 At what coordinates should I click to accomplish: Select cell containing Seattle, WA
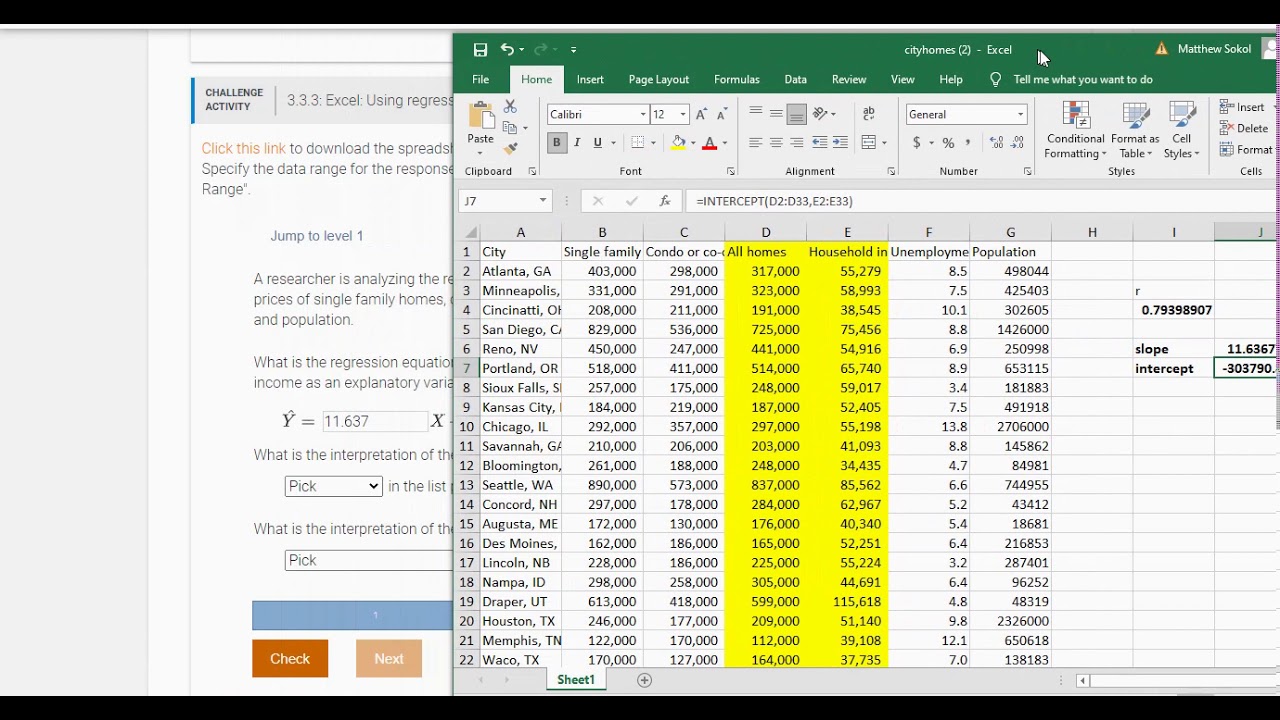pyautogui.click(x=521, y=485)
